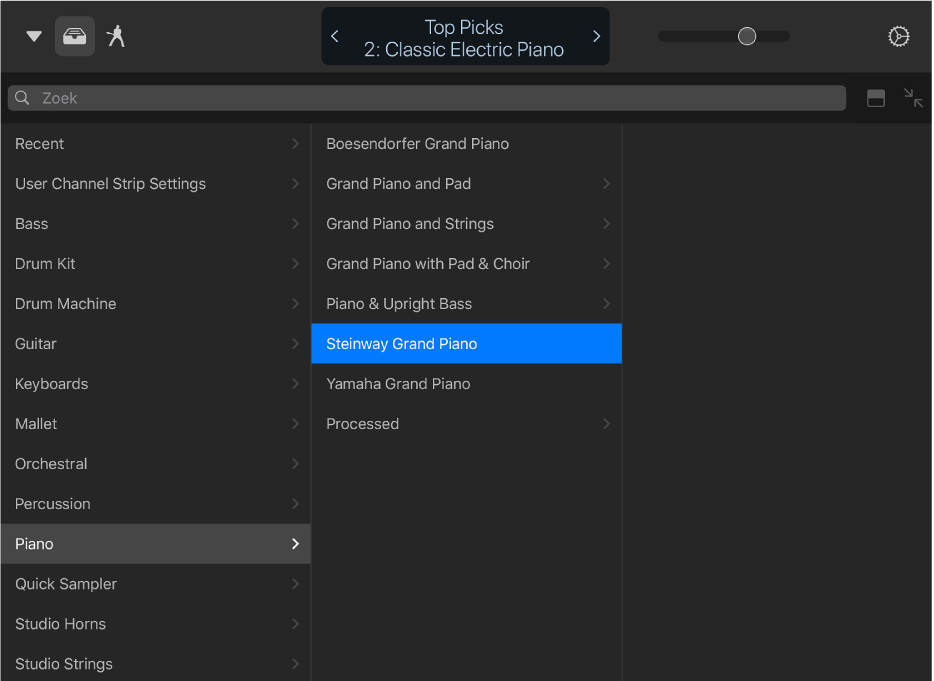The width and height of the screenshot is (934, 681).
Task: Collapse the library with arrows icon
Action: click(913, 98)
